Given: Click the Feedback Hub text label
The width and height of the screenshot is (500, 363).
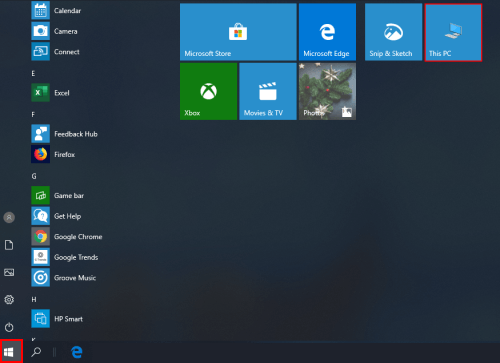Looking at the screenshot, I should click(x=76, y=134).
